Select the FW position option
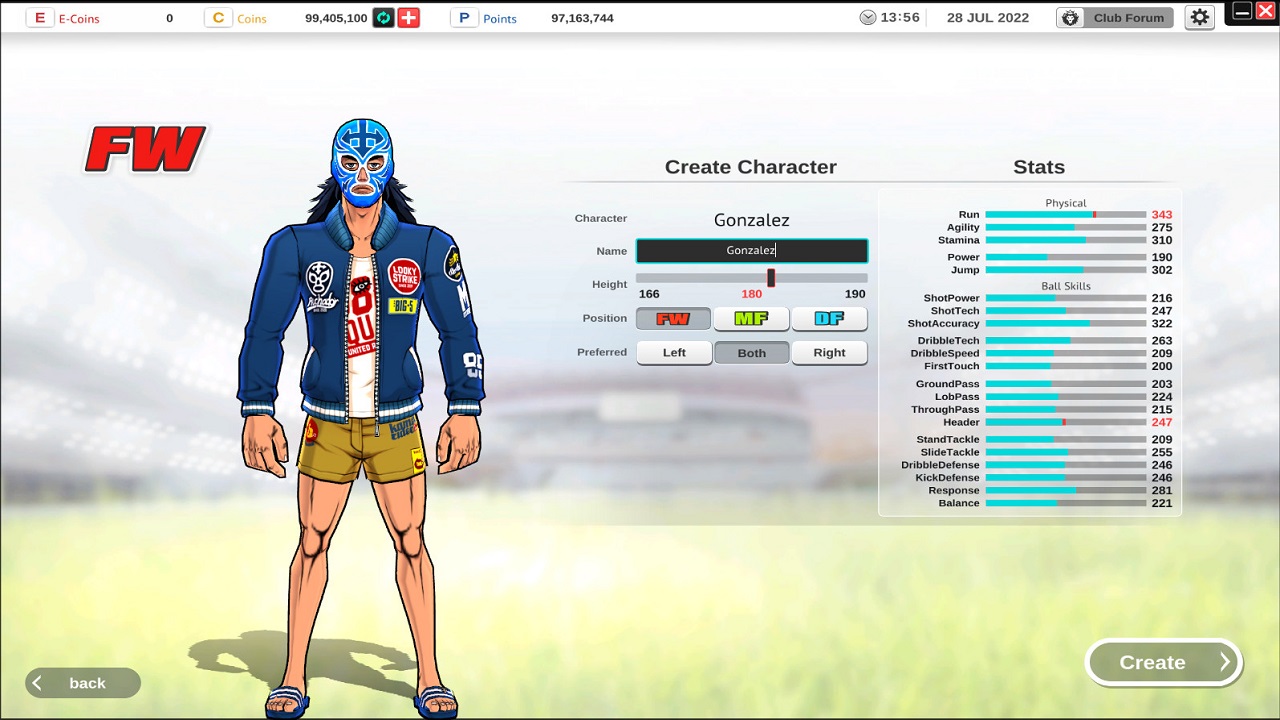Screen dimensions: 1280x720 click(673, 319)
